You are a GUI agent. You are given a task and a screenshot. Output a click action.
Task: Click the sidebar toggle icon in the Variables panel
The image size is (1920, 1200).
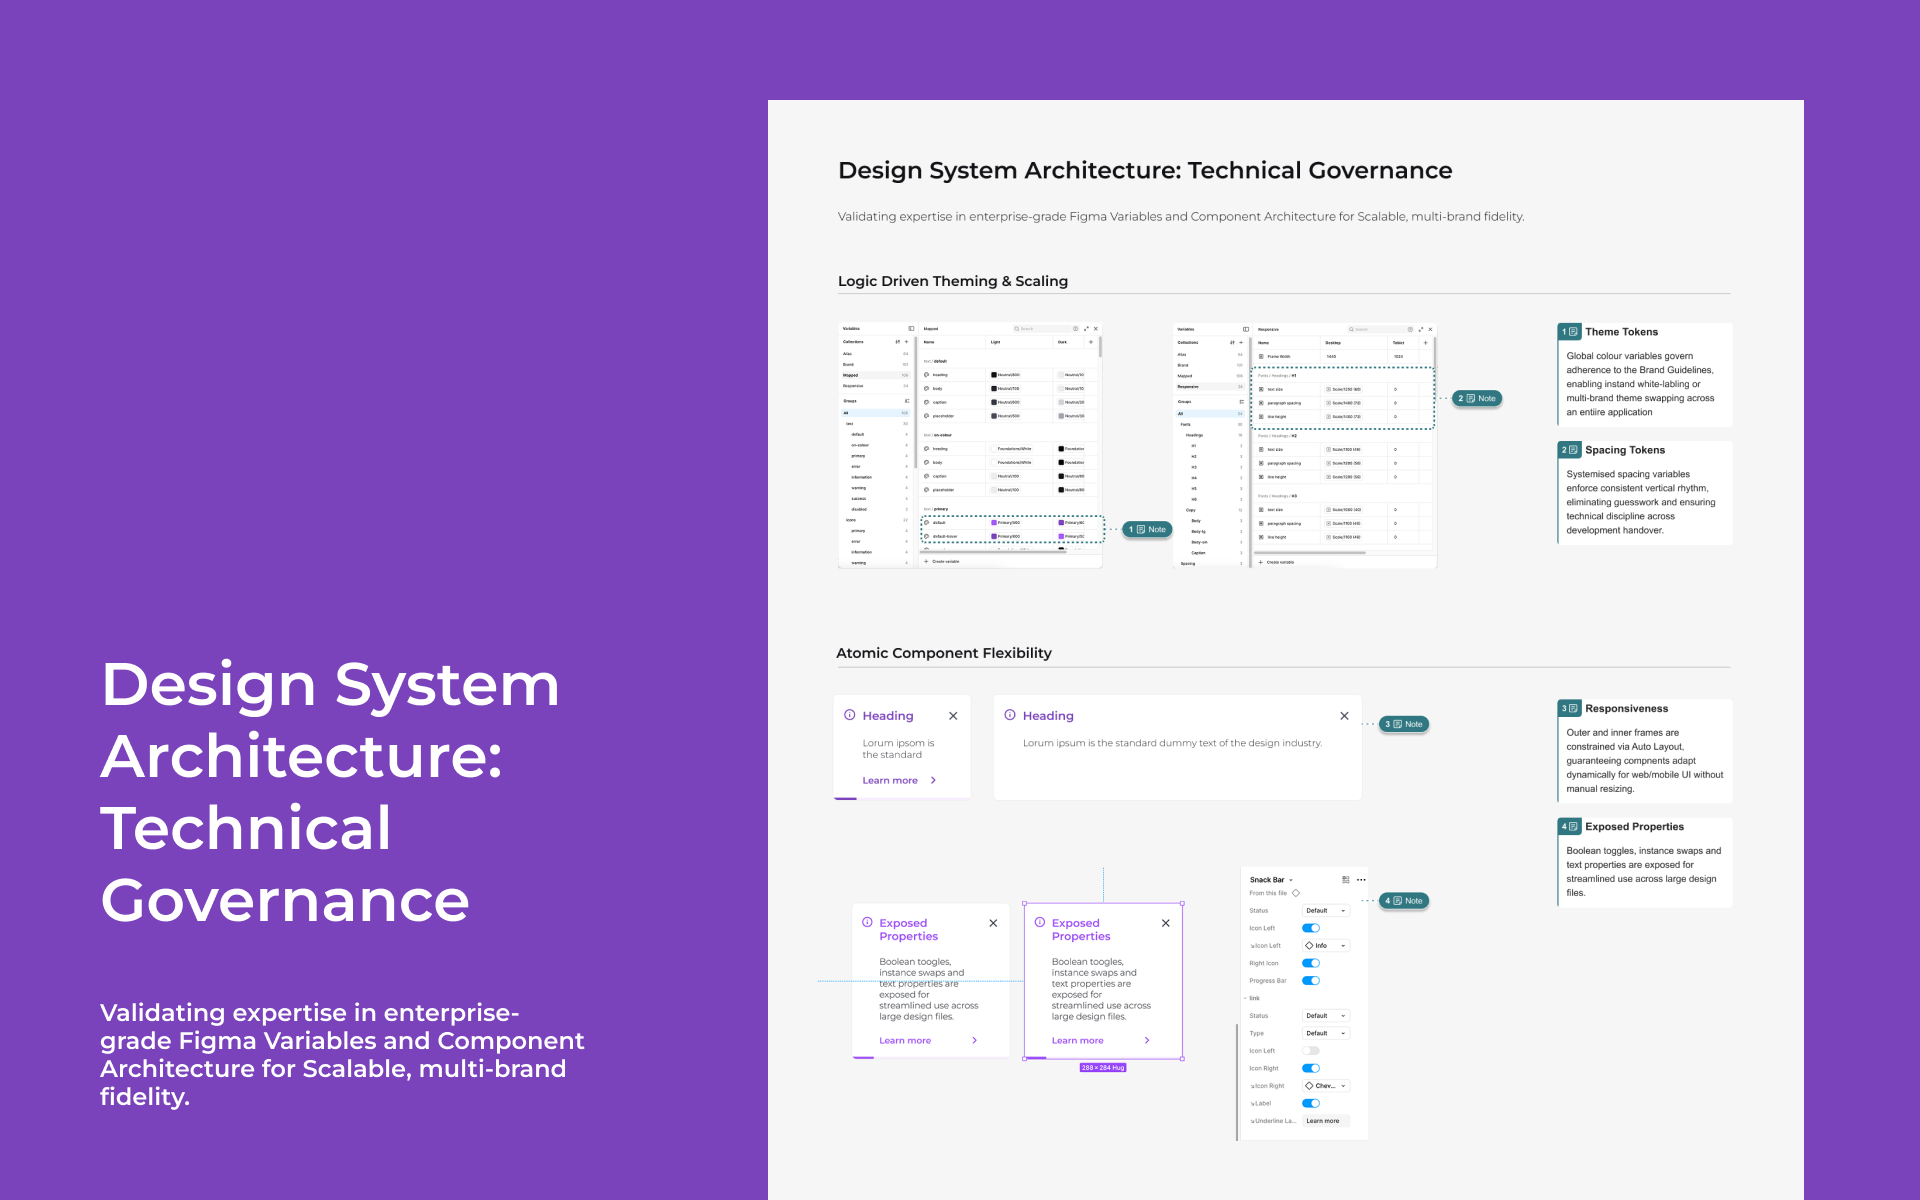click(x=911, y=329)
